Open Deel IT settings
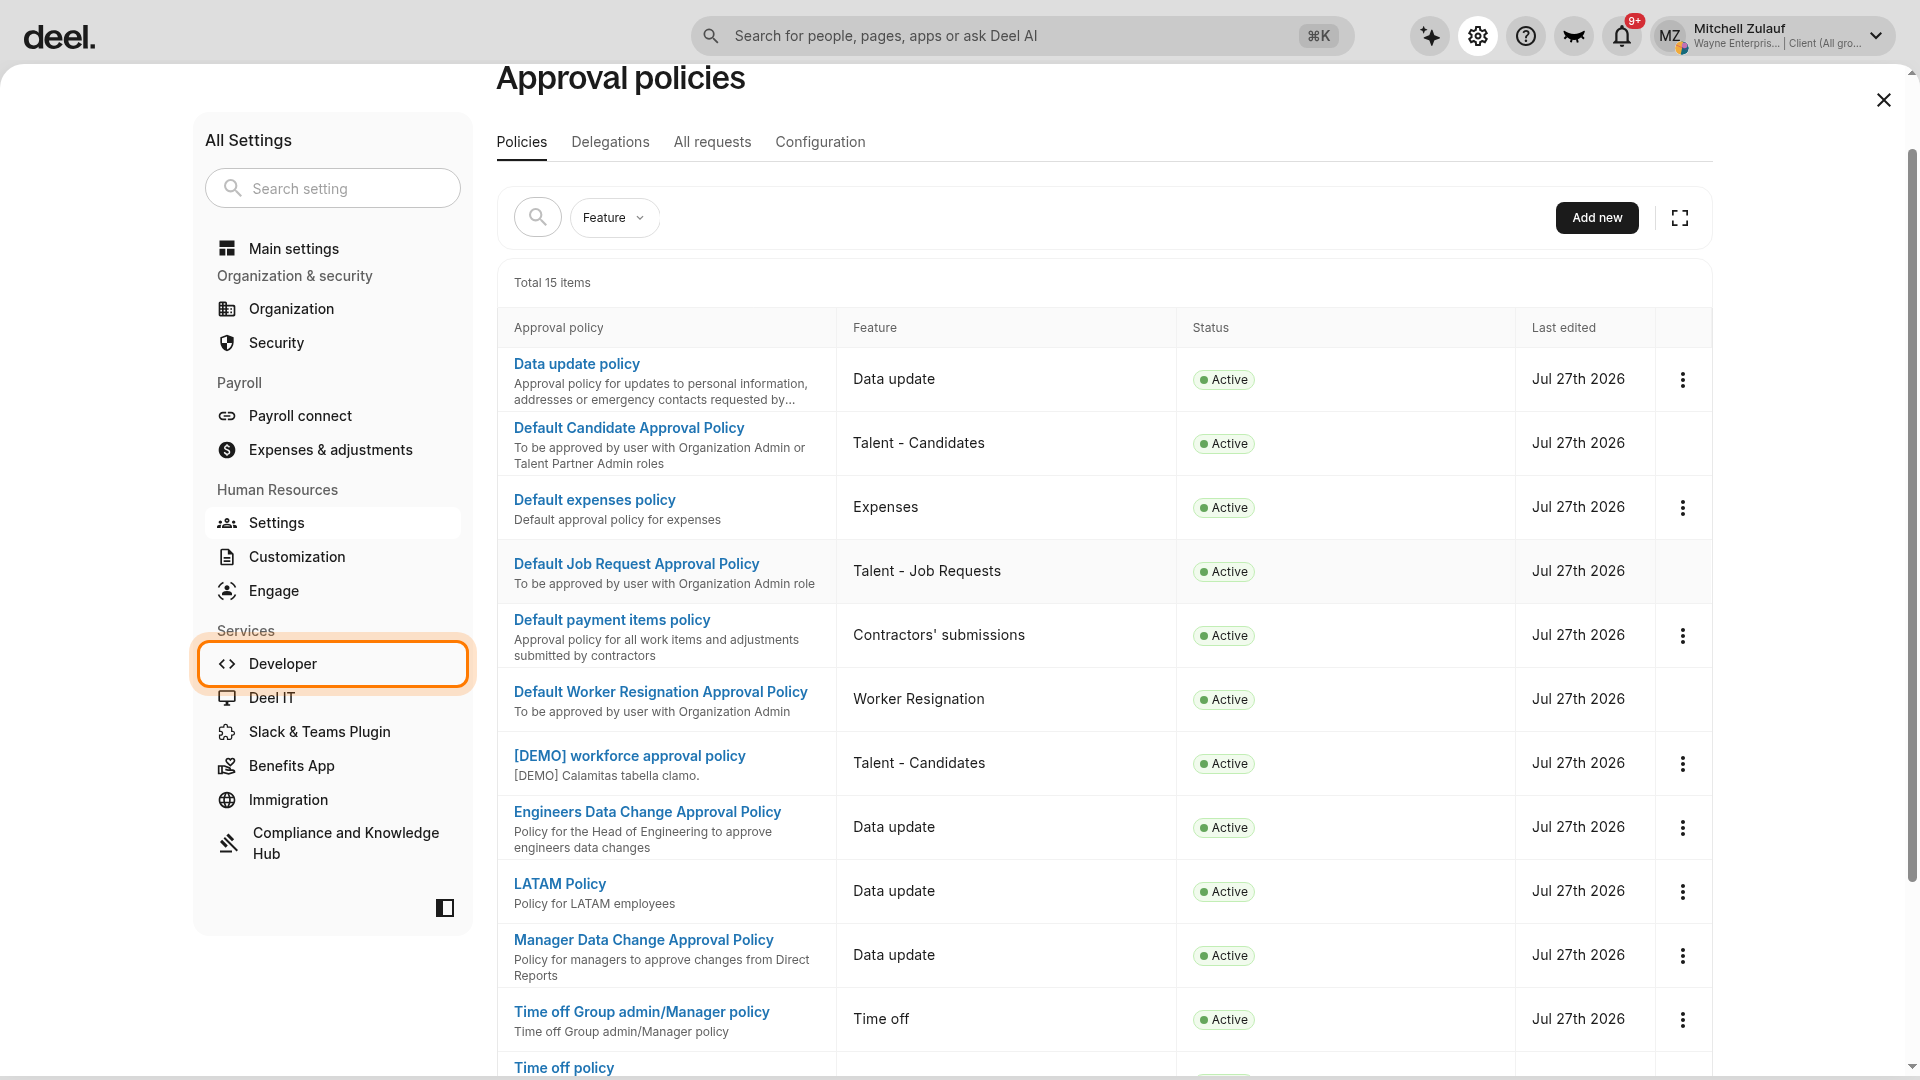Image resolution: width=1920 pixels, height=1080 pixels. [333, 698]
